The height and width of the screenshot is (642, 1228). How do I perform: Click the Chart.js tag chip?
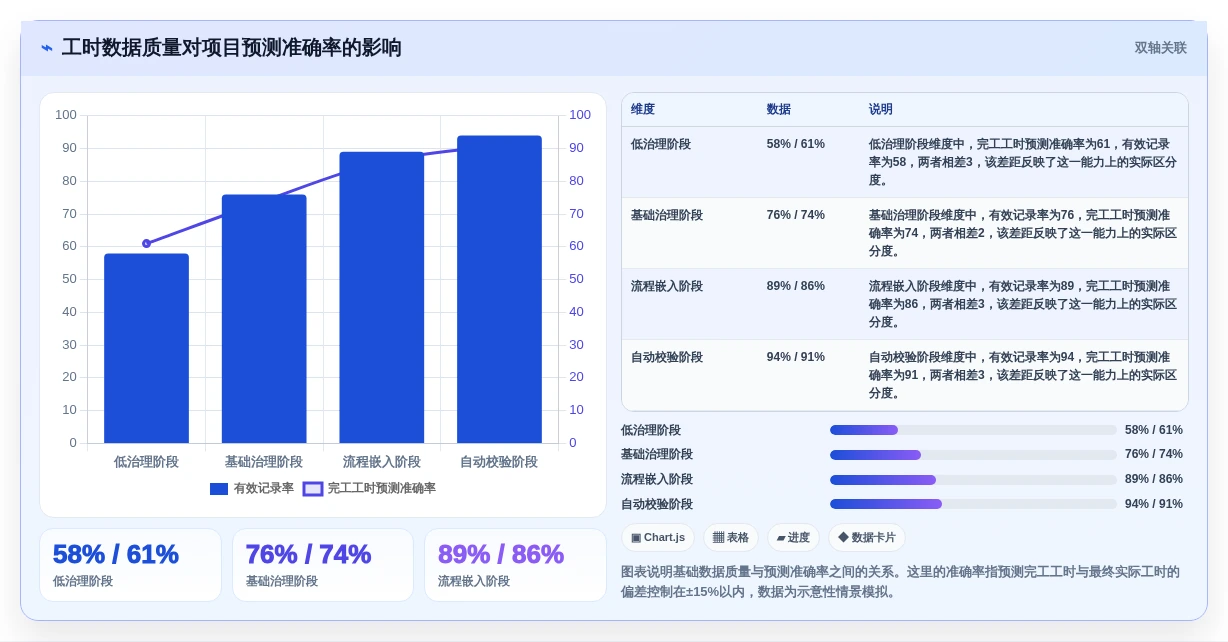coord(658,538)
